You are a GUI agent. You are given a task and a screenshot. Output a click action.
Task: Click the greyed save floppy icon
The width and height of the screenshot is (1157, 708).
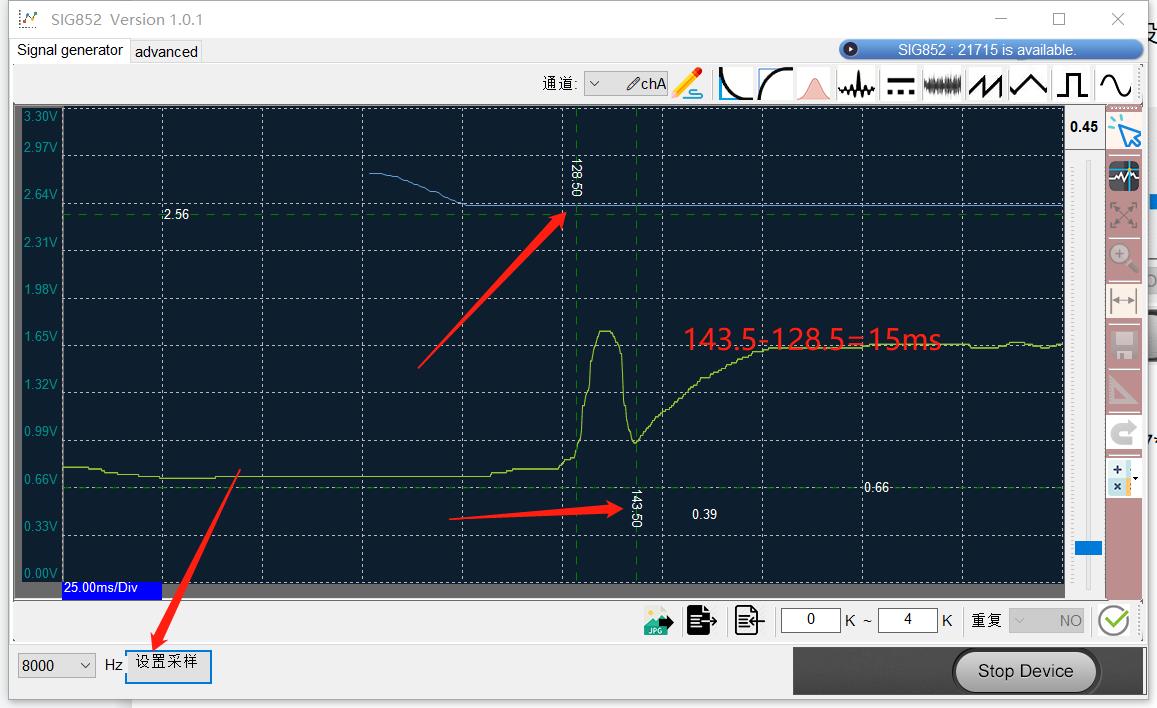[1123, 344]
